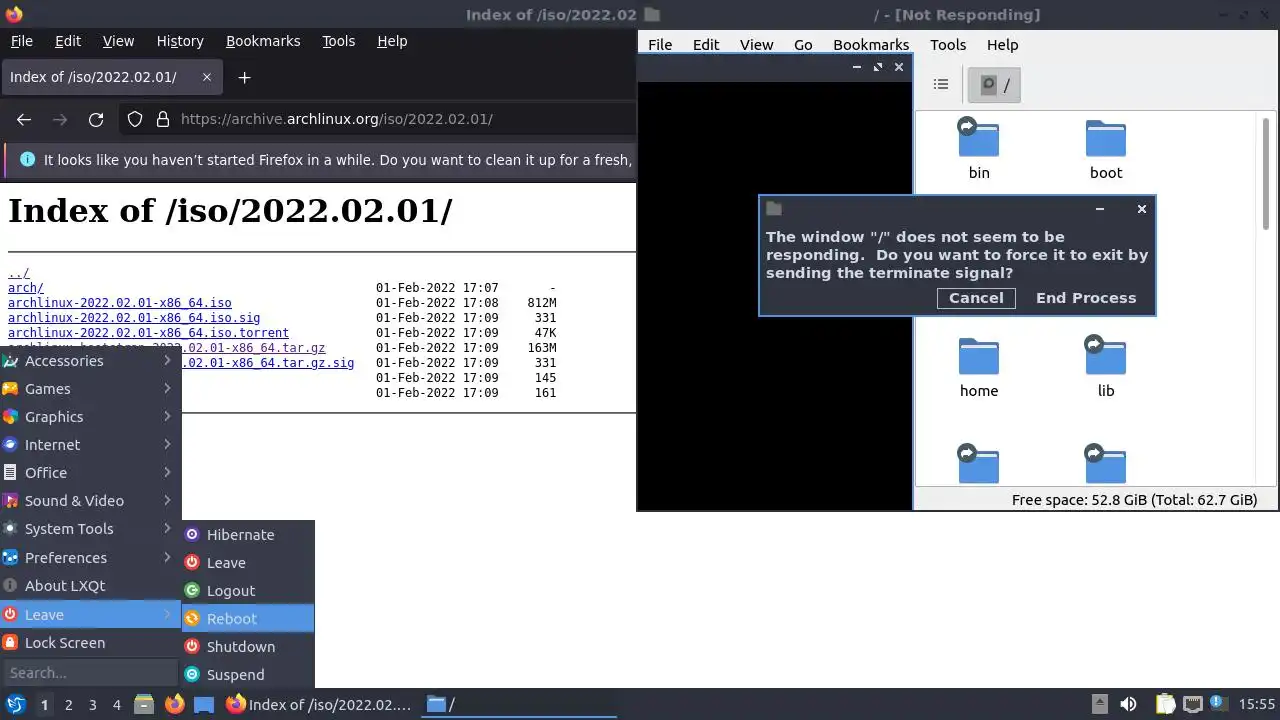Select Suspend from the Leave submenu
Screen dimensions: 1280x720
[x=248, y=675]
